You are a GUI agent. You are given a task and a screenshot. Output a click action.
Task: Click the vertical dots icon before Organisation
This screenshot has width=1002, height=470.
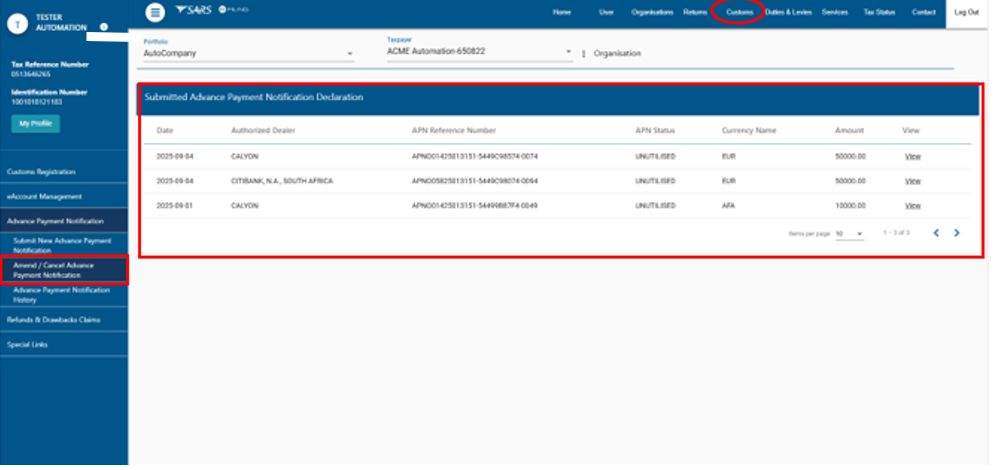(583, 53)
